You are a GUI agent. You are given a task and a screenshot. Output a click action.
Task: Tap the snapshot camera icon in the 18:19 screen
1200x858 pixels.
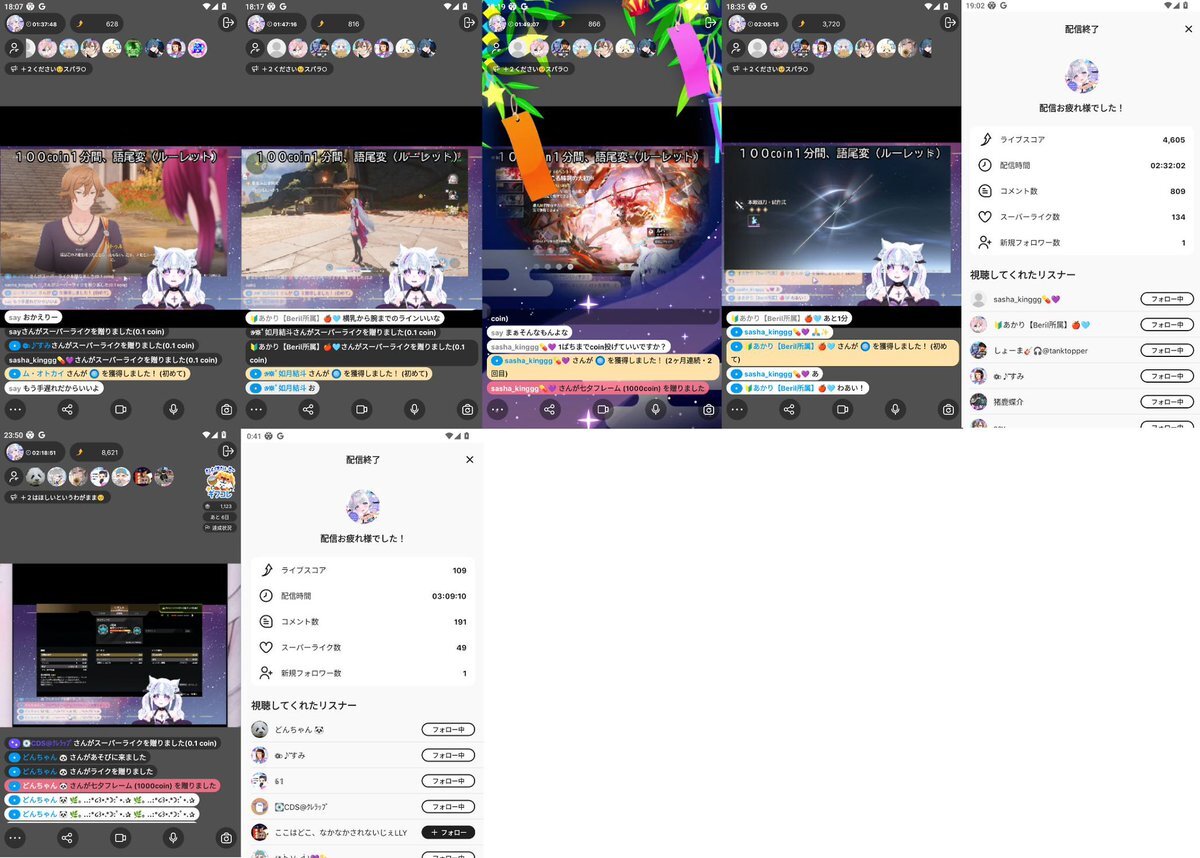[709, 409]
